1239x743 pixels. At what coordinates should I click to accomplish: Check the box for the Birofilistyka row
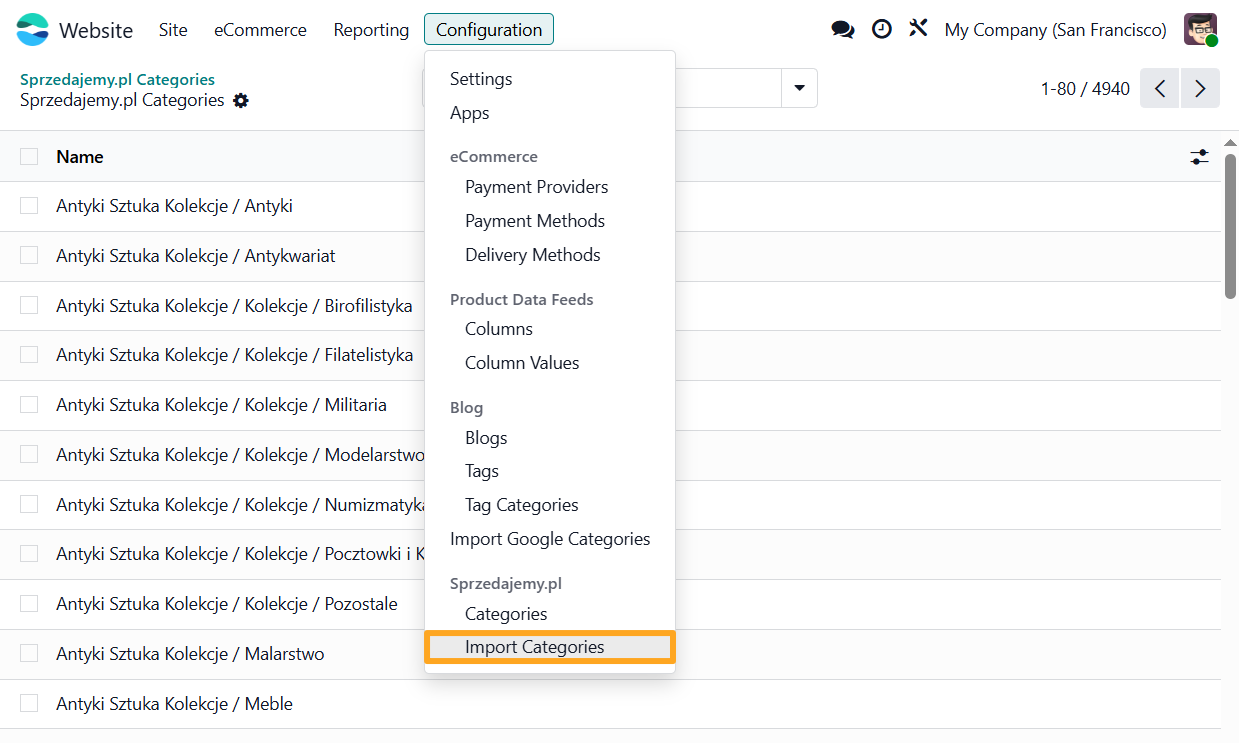[x=29, y=305]
